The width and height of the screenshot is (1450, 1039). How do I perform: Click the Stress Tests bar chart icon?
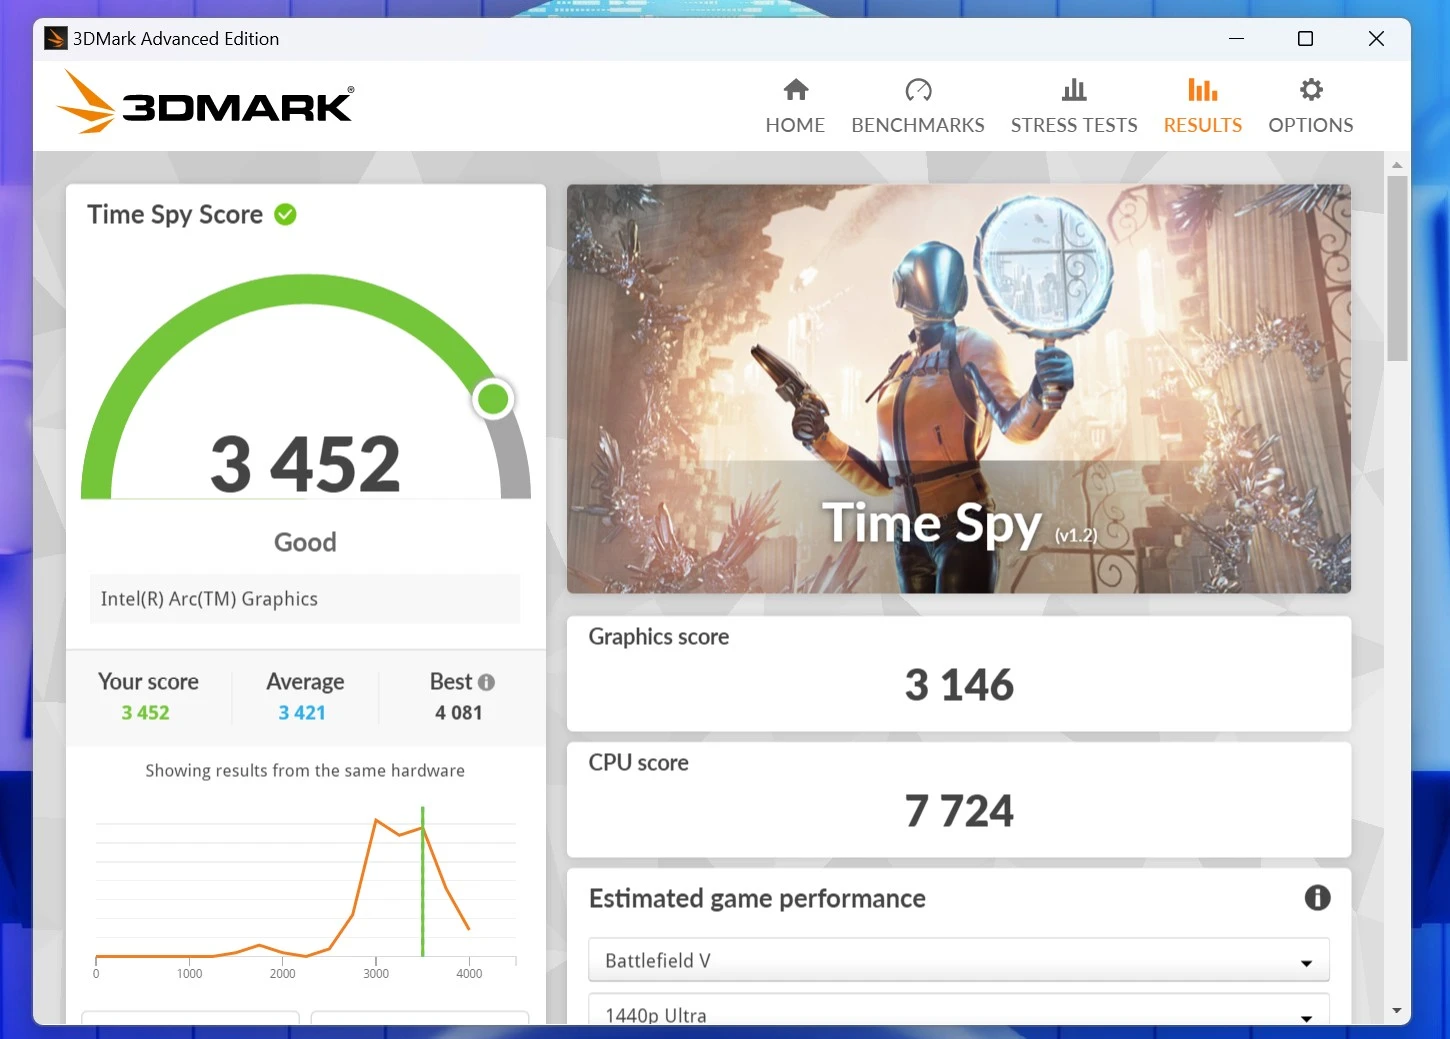tap(1074, 90)
